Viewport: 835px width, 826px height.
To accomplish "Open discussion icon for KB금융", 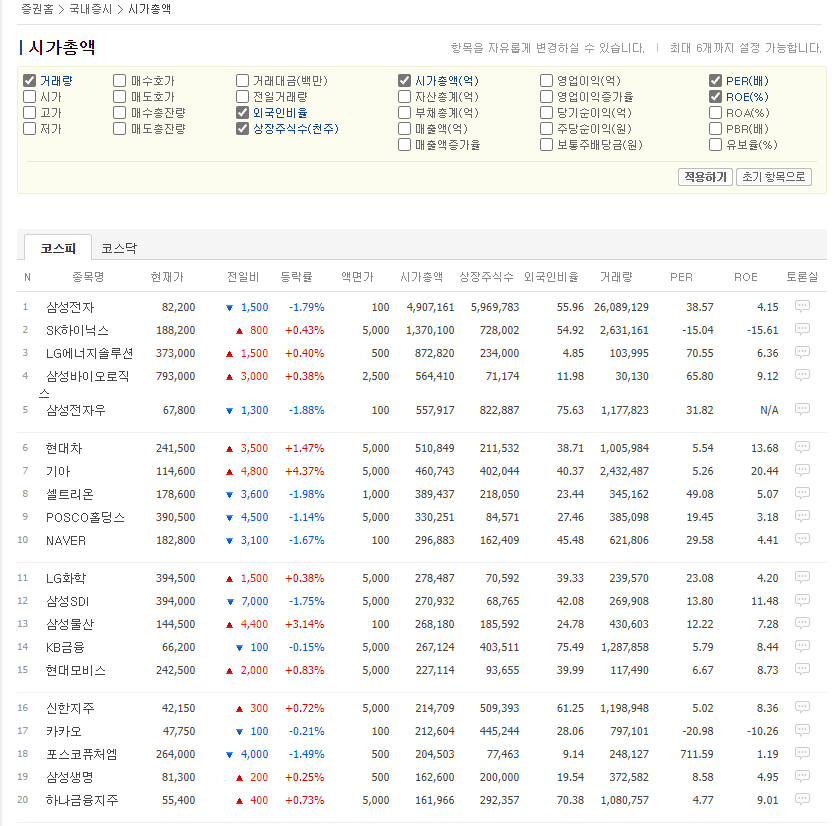I will [802, 646].
